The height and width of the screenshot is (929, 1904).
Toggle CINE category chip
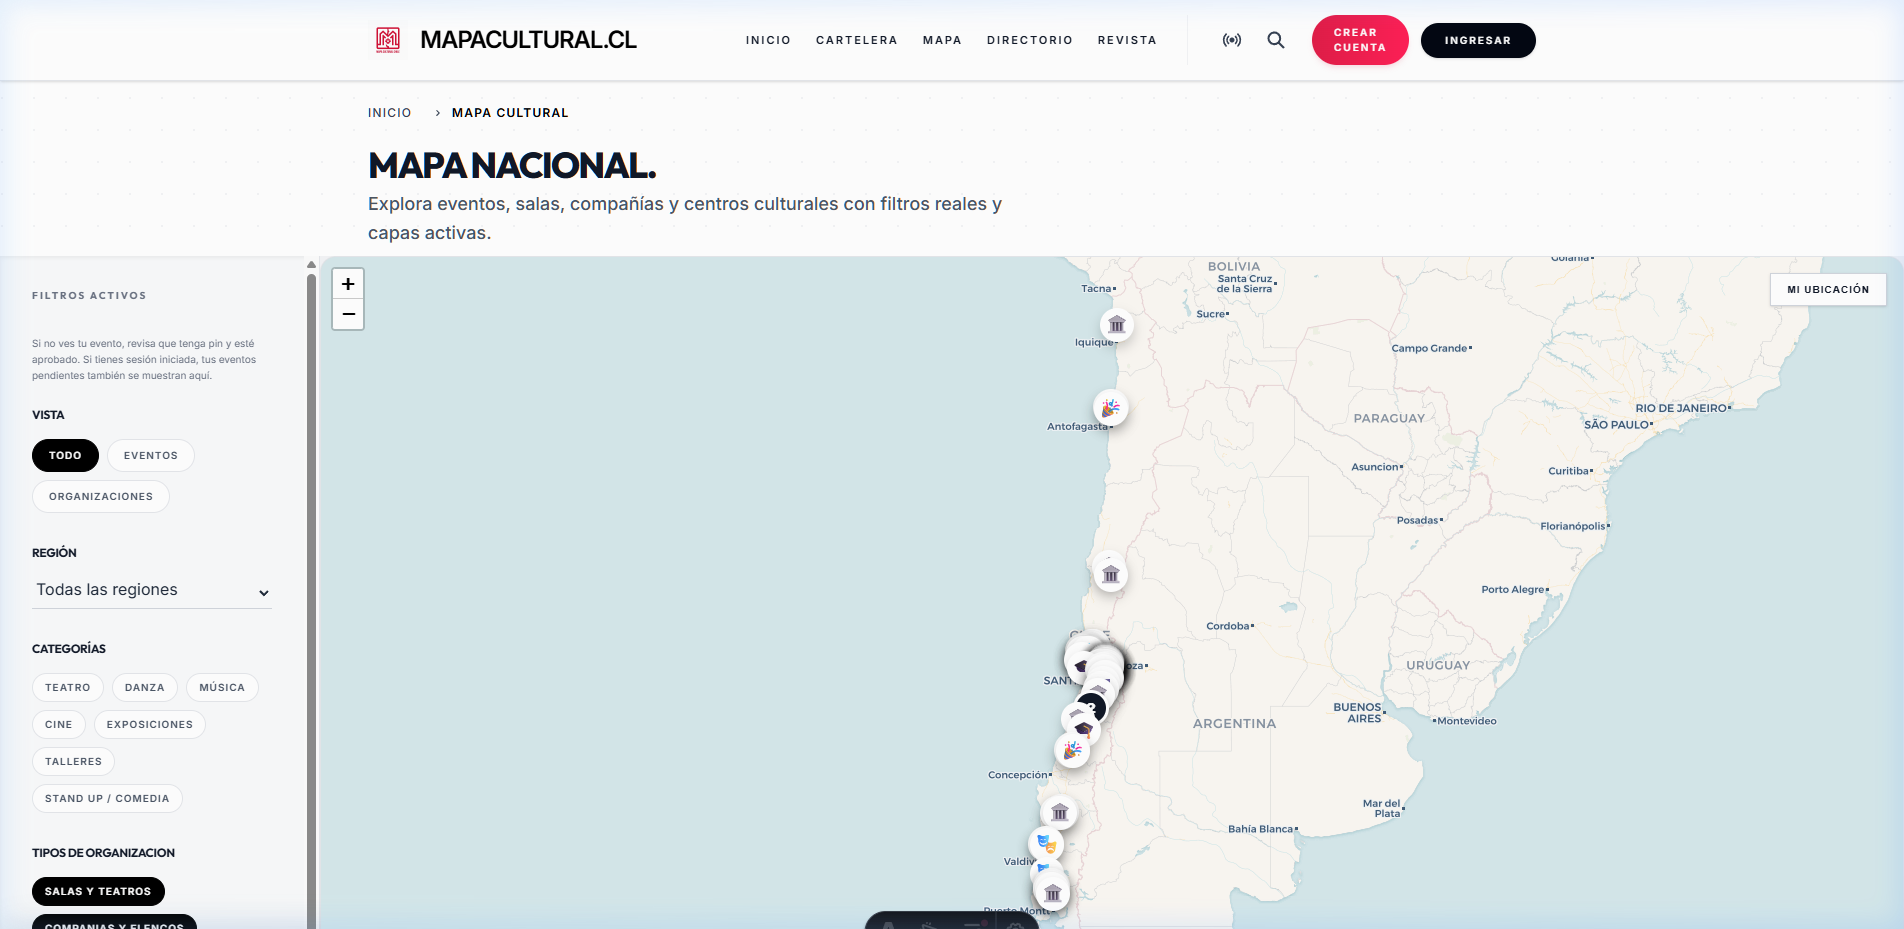[x=59, y=724]
